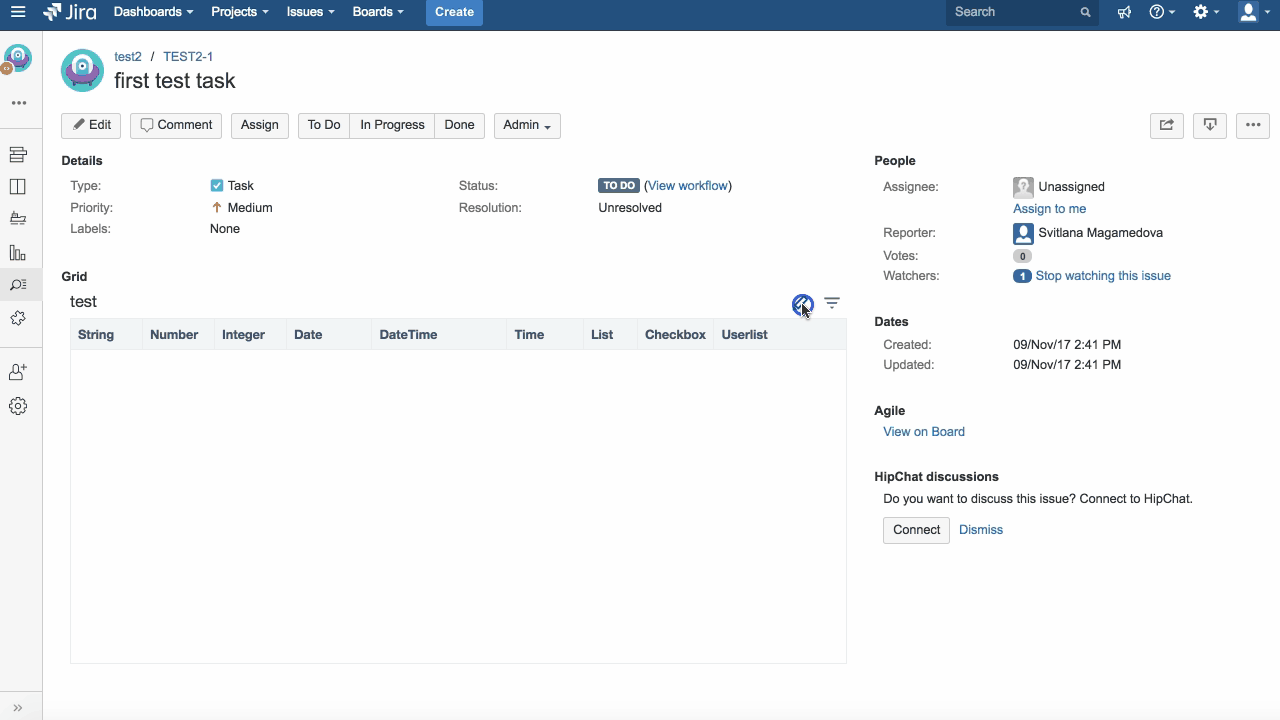1280x720 pixels.
Task: Click the Add-ons puzzle icon in sidebar
Action: pos(18,318)
